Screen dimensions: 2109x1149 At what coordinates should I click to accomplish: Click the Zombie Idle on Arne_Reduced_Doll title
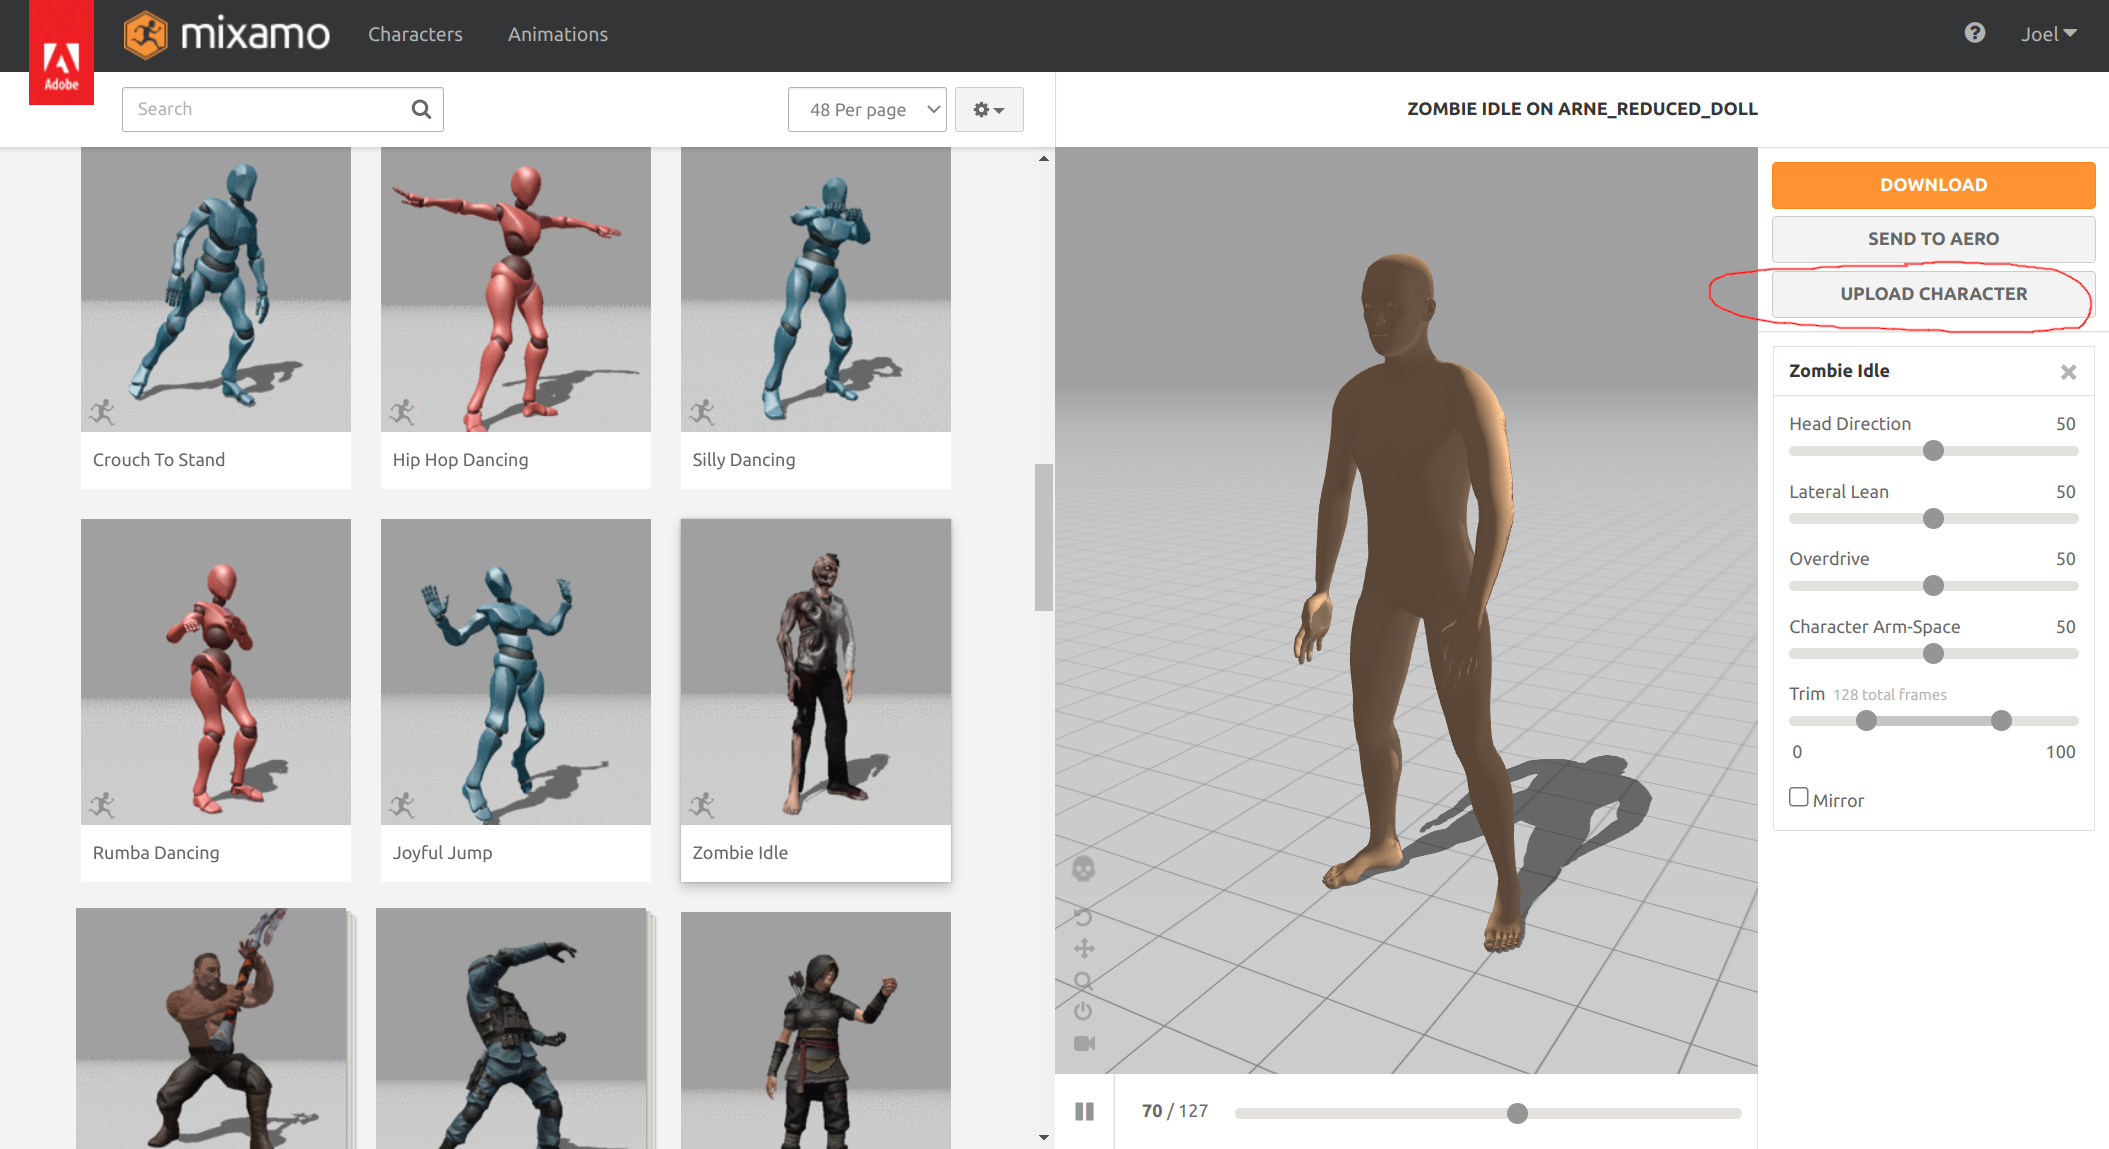(x=1582, y=109)
